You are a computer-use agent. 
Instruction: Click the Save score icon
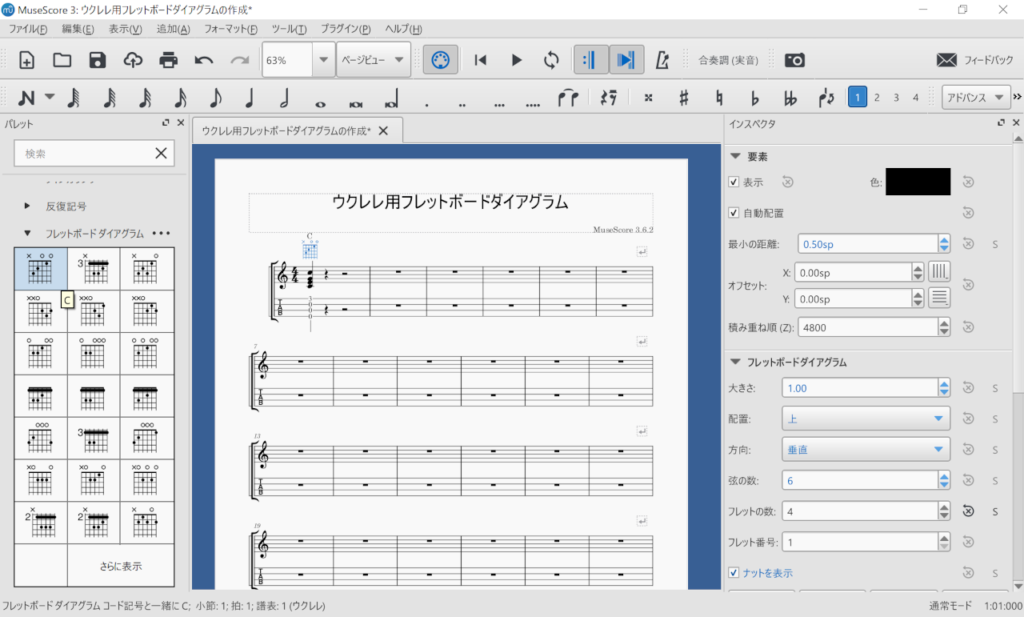[x=97, y=60]
